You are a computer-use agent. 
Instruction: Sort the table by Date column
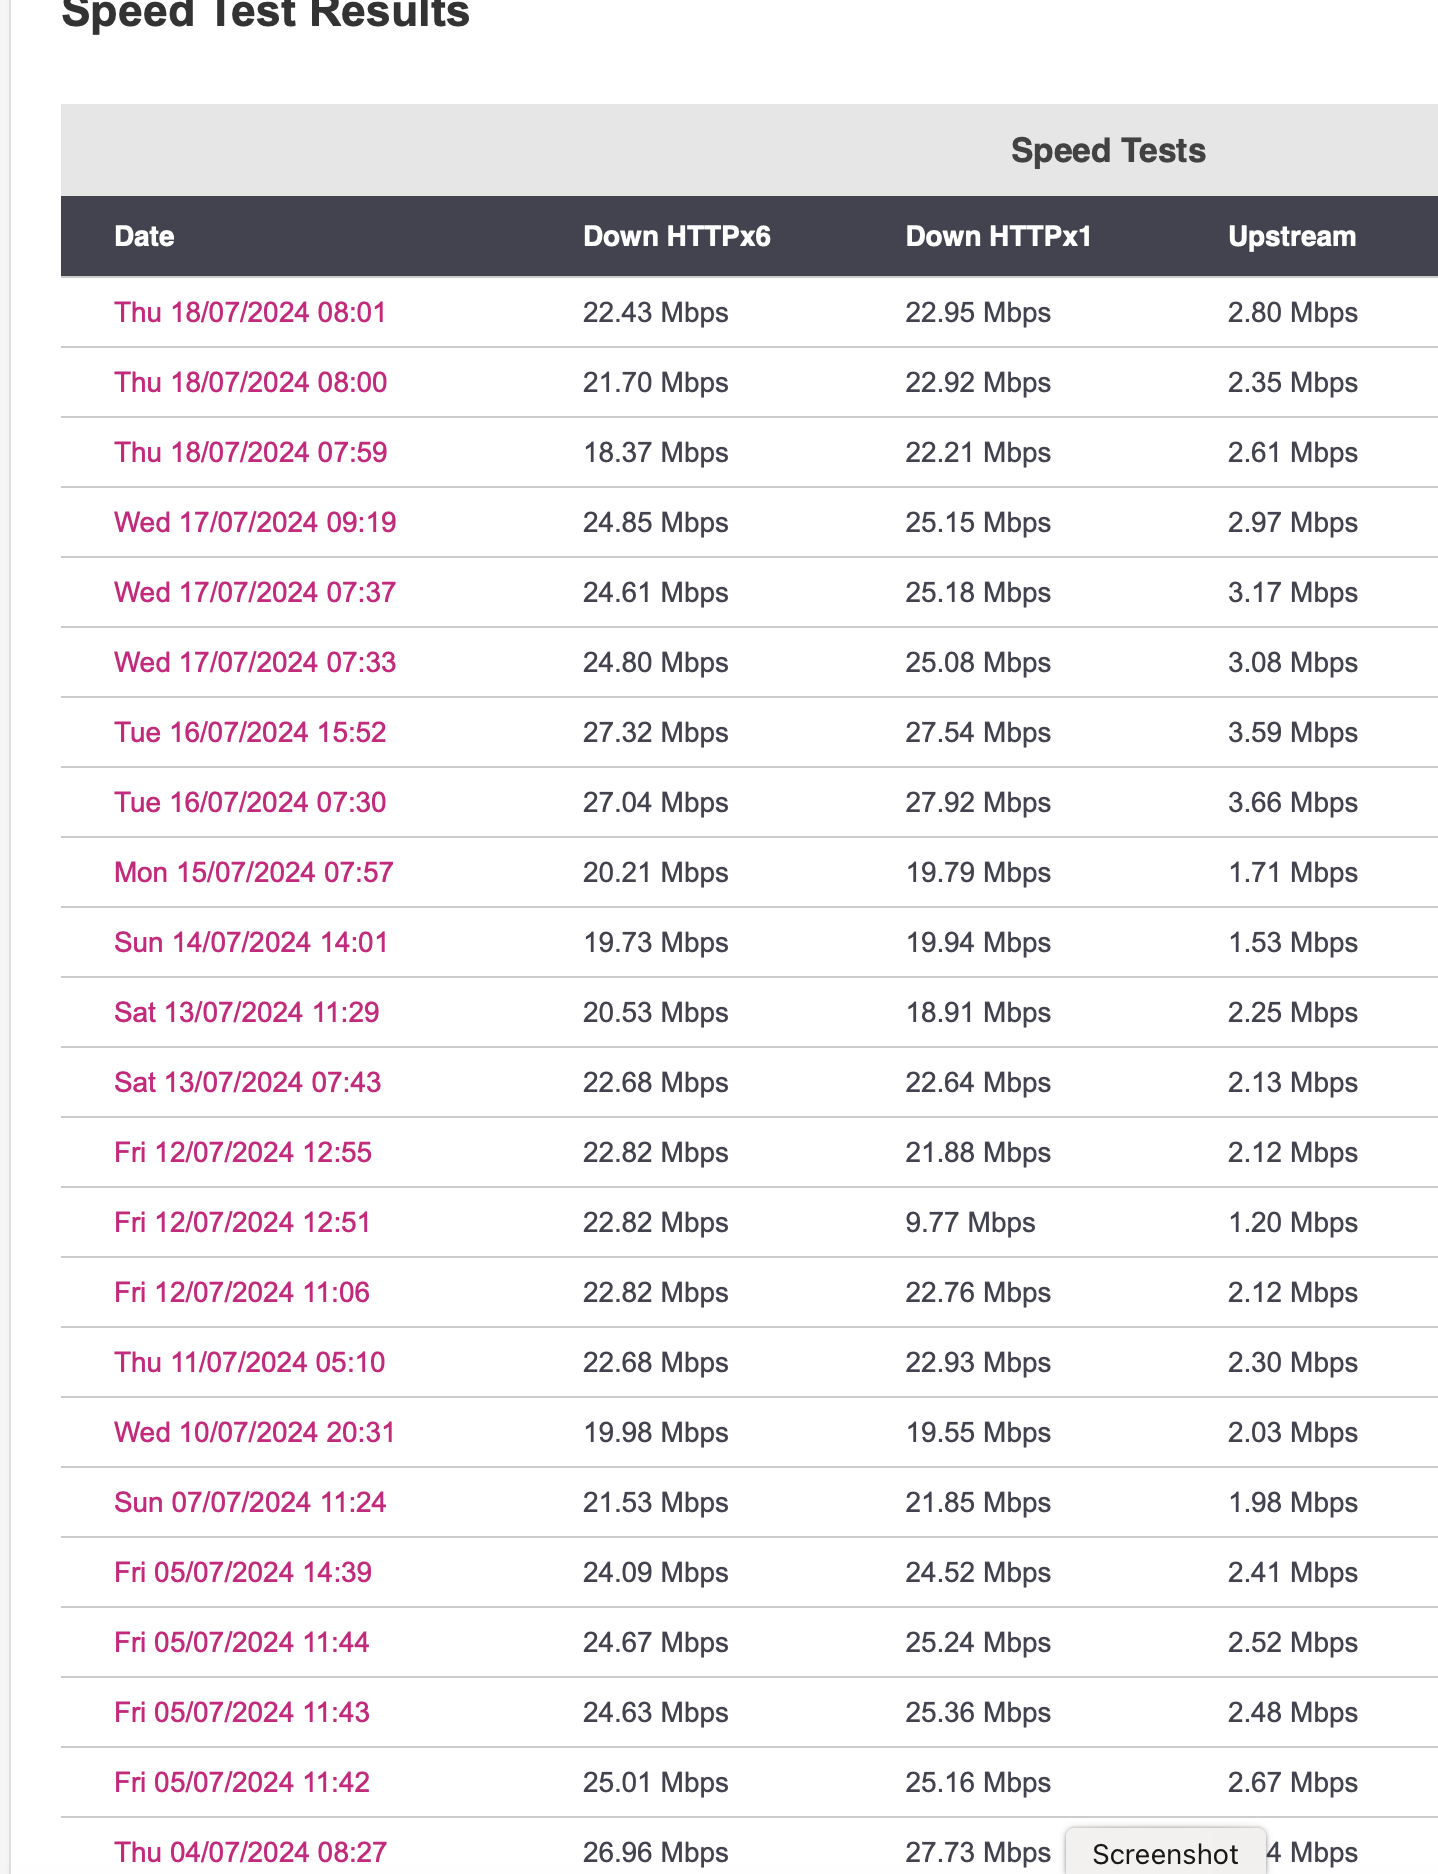click(x=143, y=236)
